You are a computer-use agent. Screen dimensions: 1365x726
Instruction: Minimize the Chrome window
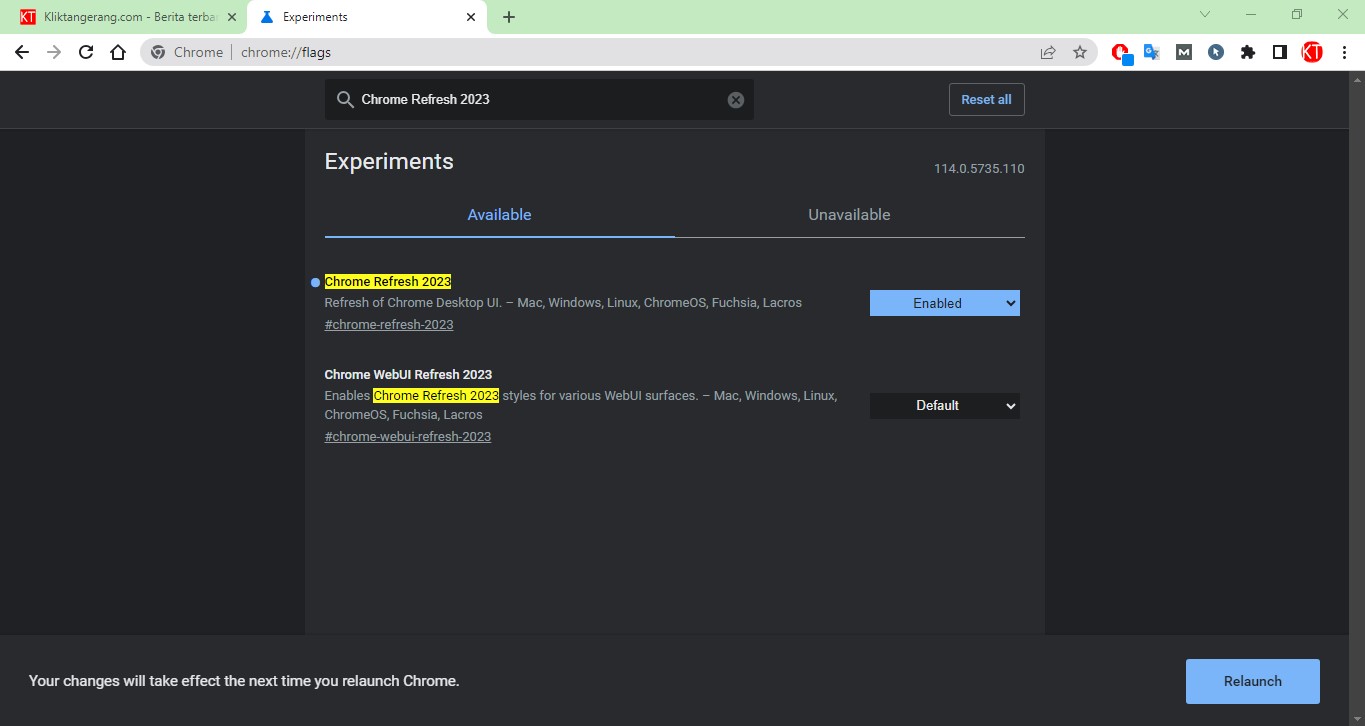point(1251,15)
